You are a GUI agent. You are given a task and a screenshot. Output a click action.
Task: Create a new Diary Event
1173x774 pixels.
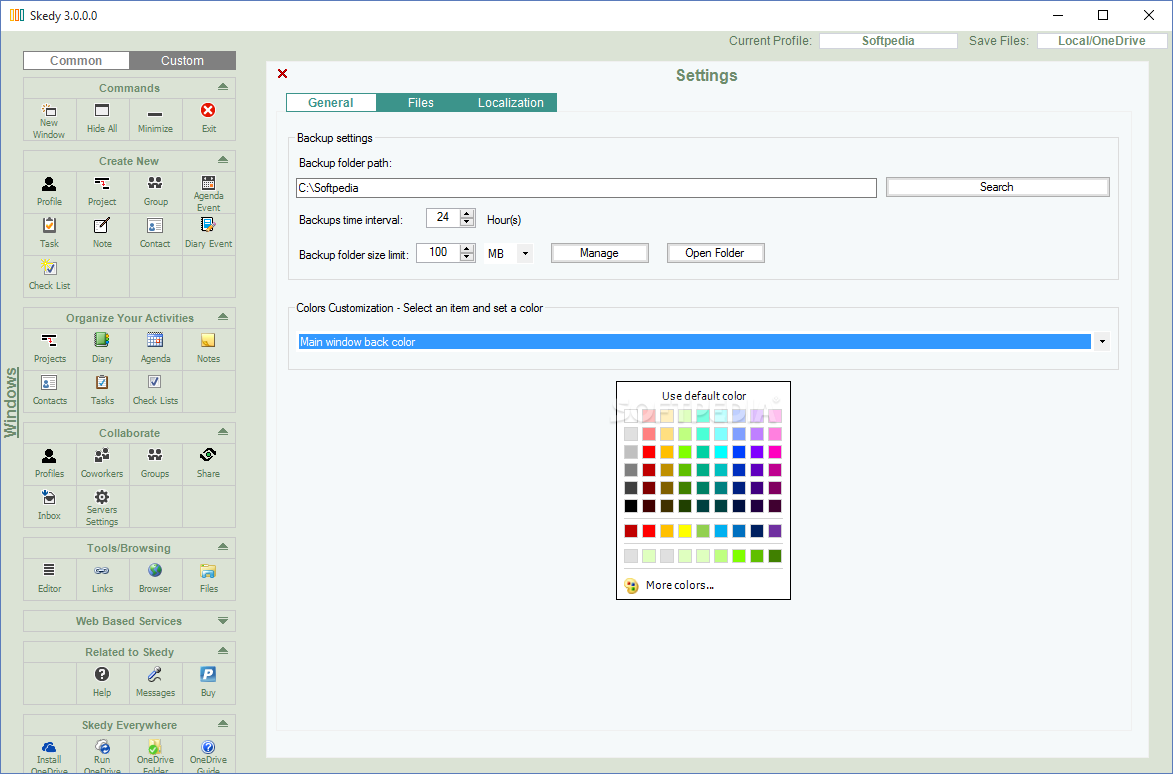pos(209,234)
